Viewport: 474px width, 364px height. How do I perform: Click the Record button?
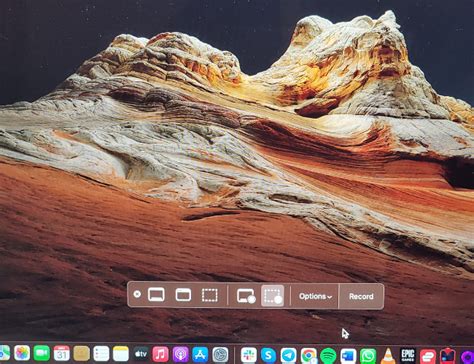point(361,296)
